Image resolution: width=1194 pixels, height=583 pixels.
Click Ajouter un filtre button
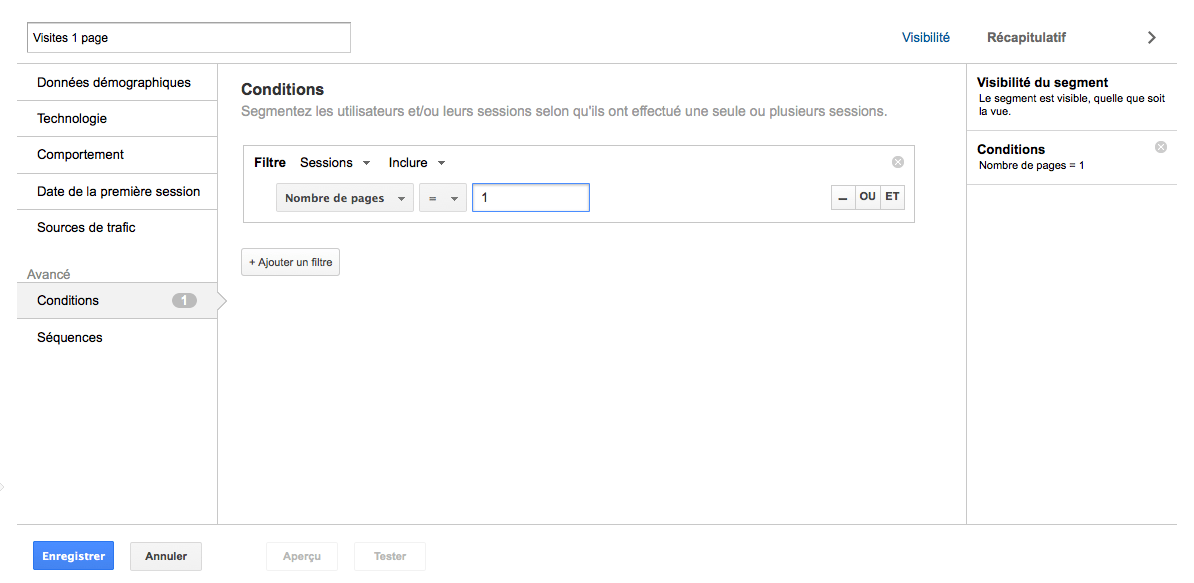(x=290, y=262)
